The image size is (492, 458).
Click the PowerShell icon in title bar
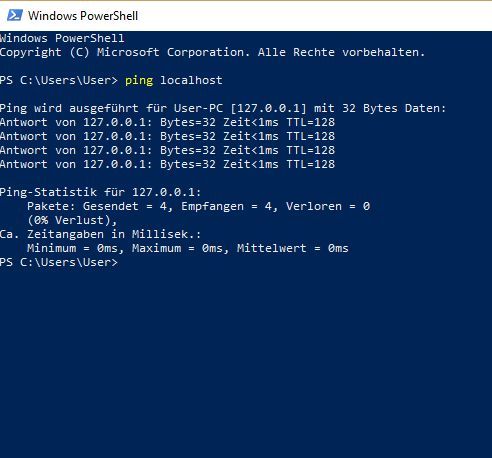tap(15, 15)
